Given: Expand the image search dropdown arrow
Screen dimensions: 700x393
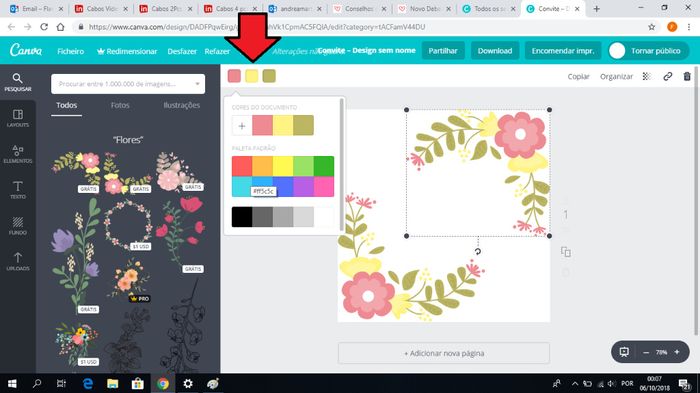Looking at the screenshot, I should point(197,84).
